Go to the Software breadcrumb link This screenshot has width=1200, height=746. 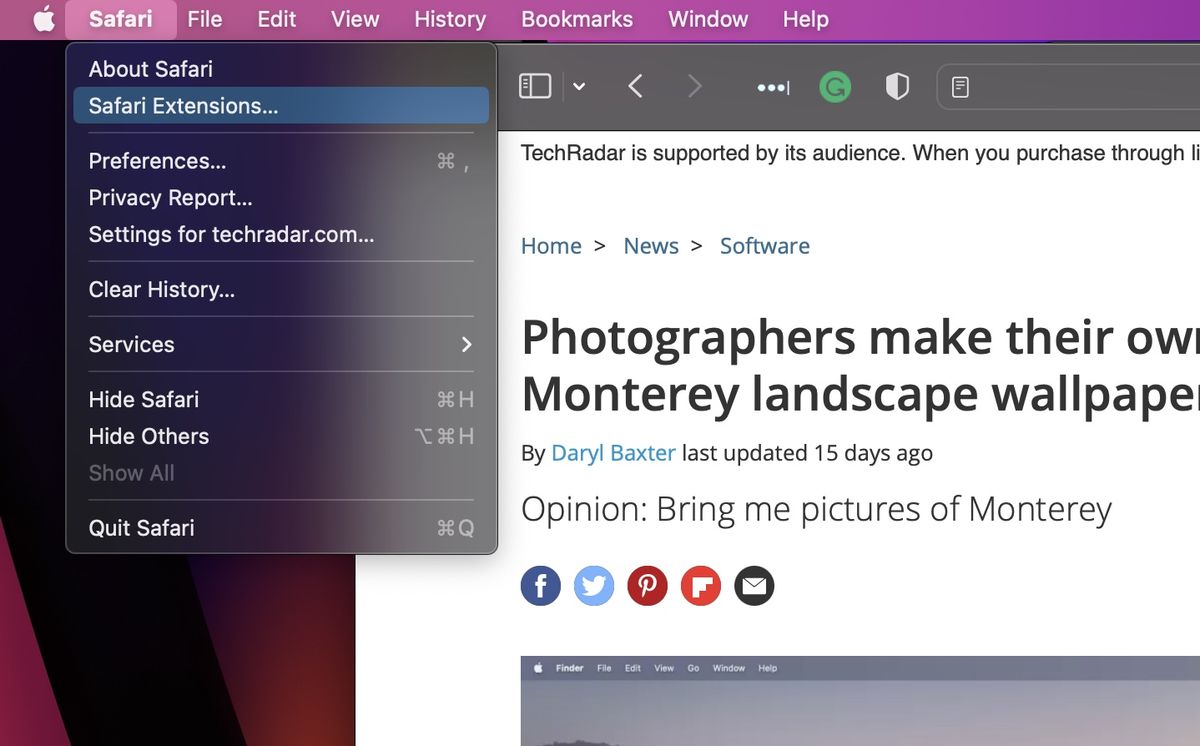click(764, 245)
